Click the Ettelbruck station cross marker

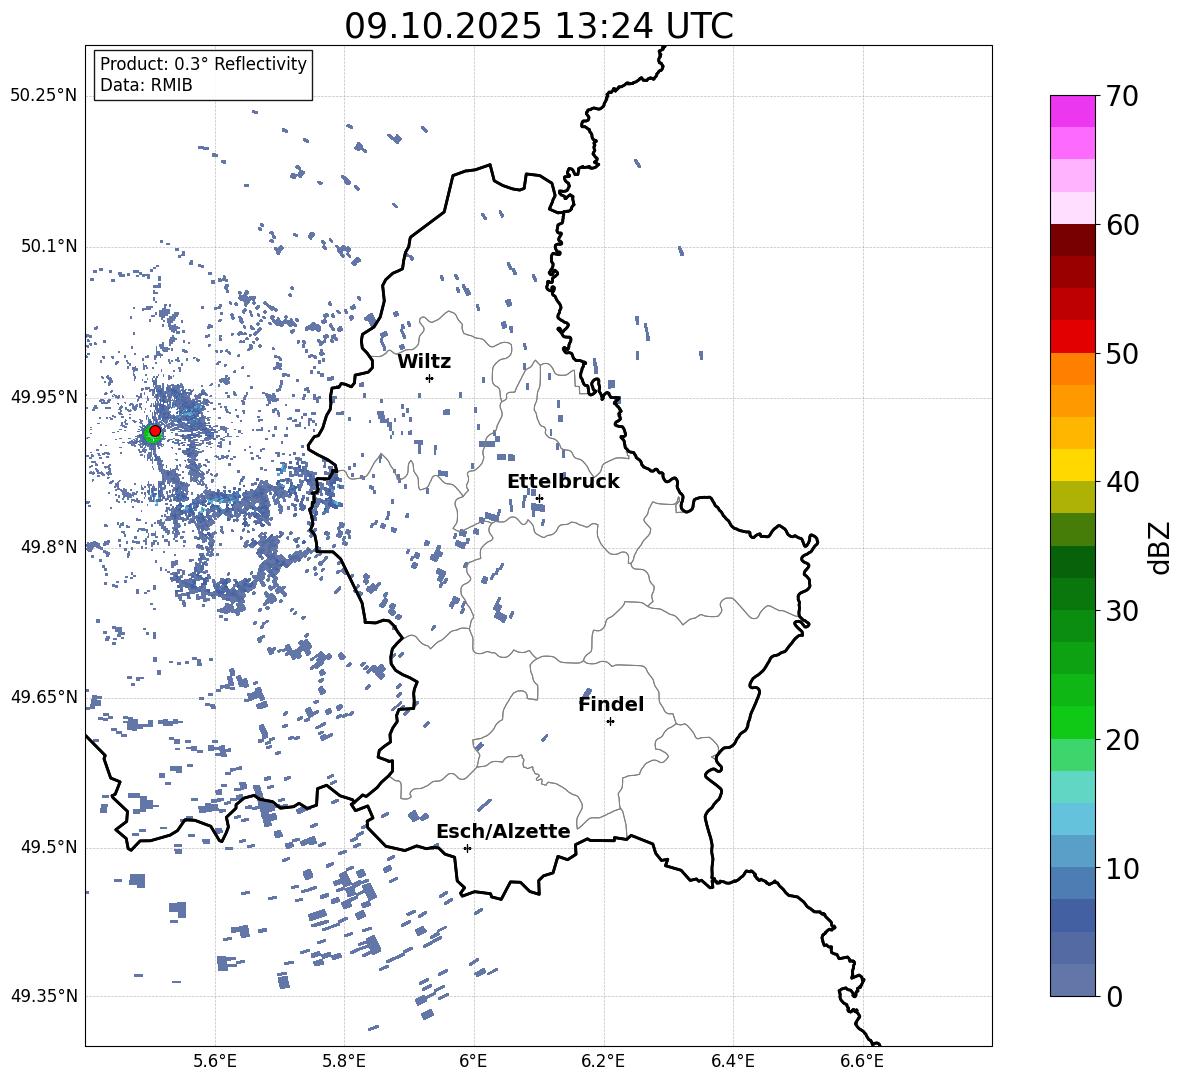tap(539, 498)
